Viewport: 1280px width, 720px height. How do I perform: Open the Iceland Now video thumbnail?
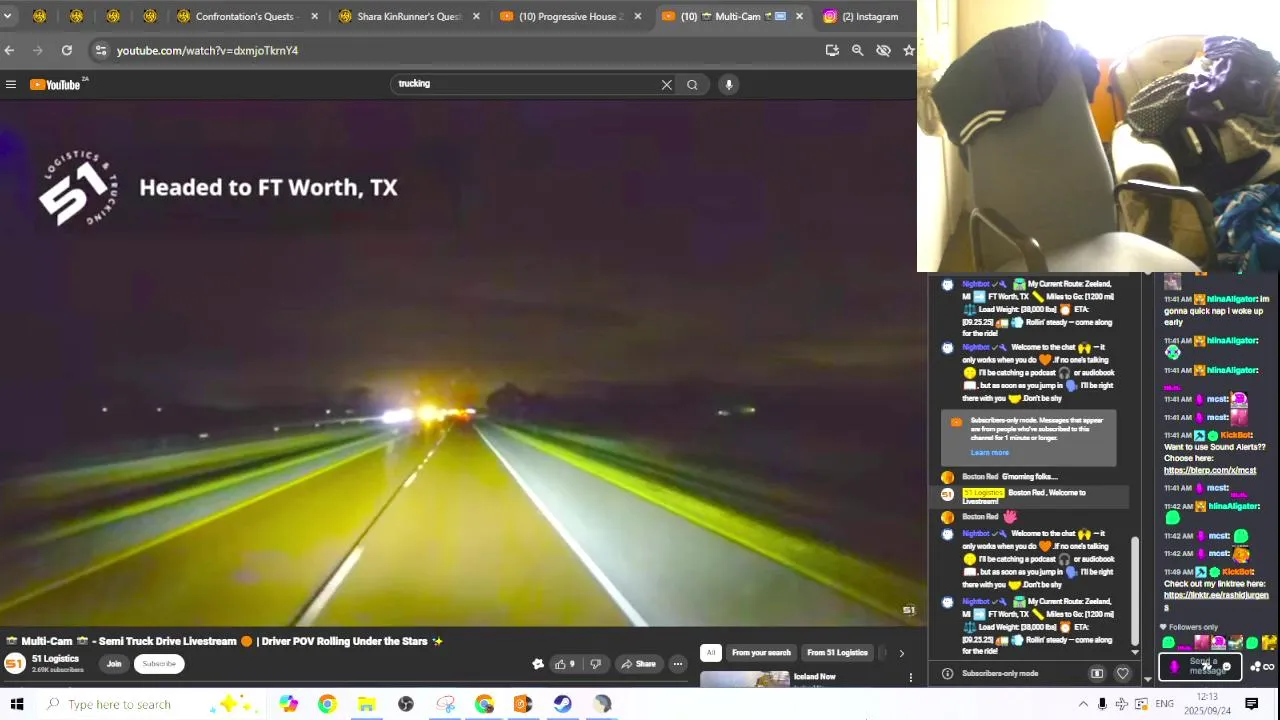click(744, 680)
